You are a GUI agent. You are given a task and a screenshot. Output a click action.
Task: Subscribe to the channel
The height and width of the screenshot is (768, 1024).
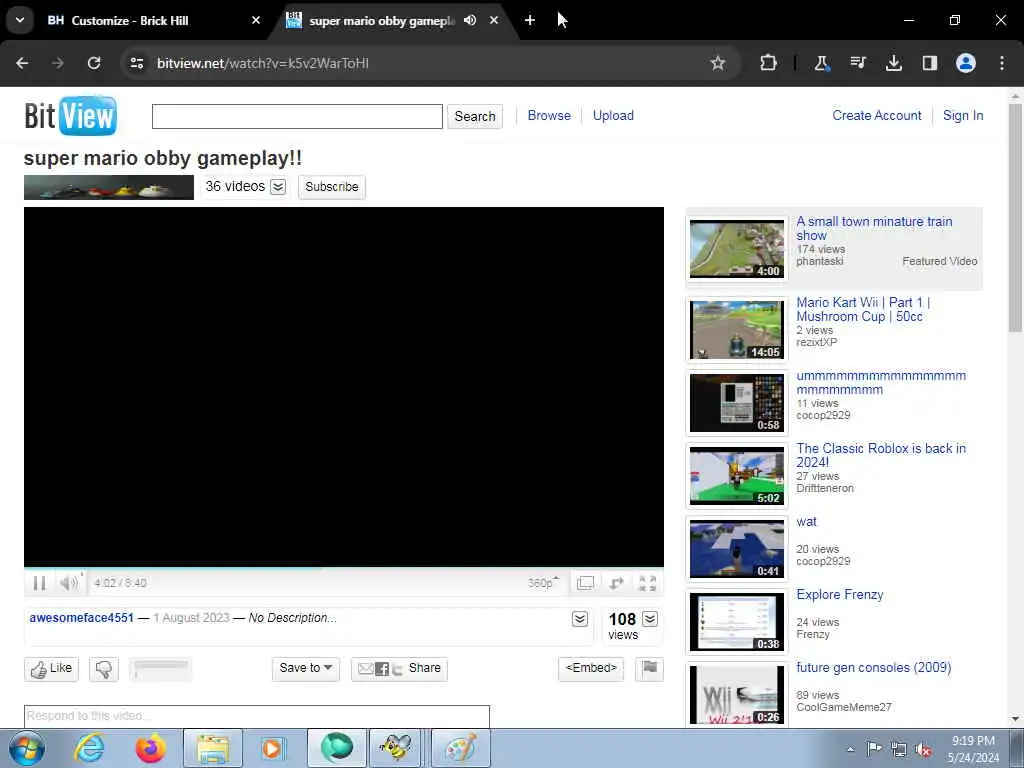[332, 187]
